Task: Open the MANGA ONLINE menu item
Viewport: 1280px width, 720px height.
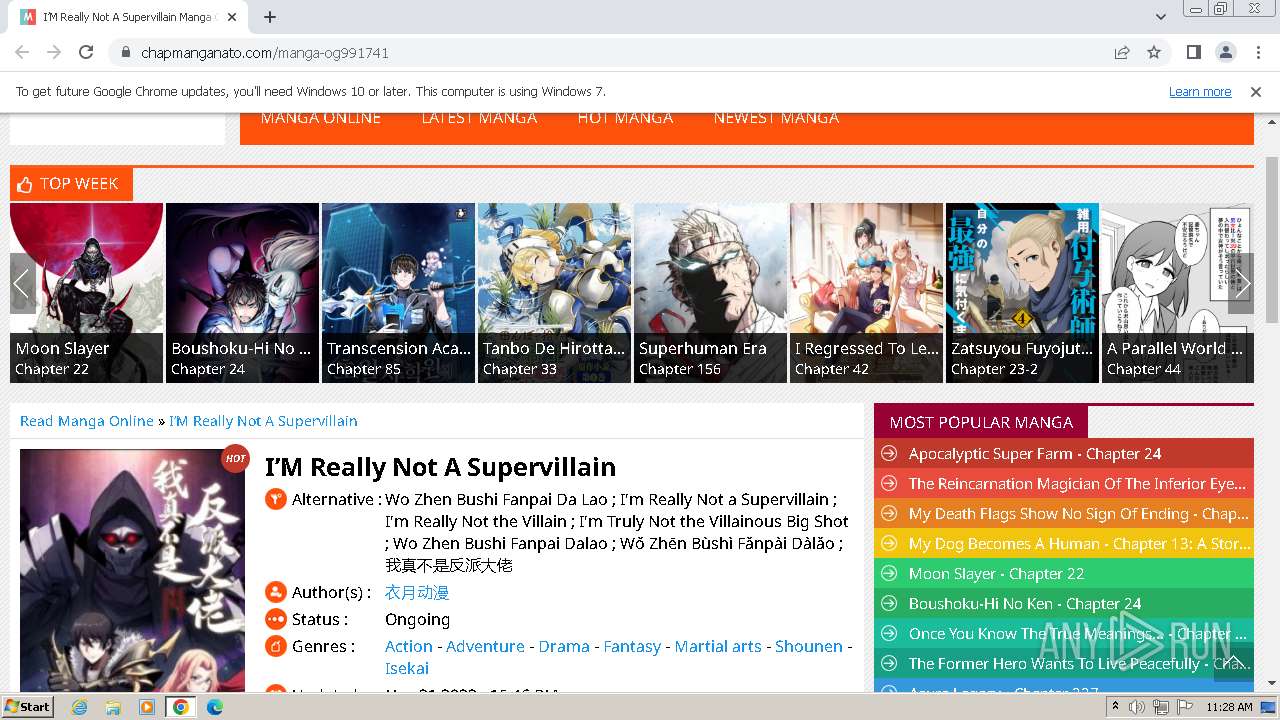Action: [320, 118]
